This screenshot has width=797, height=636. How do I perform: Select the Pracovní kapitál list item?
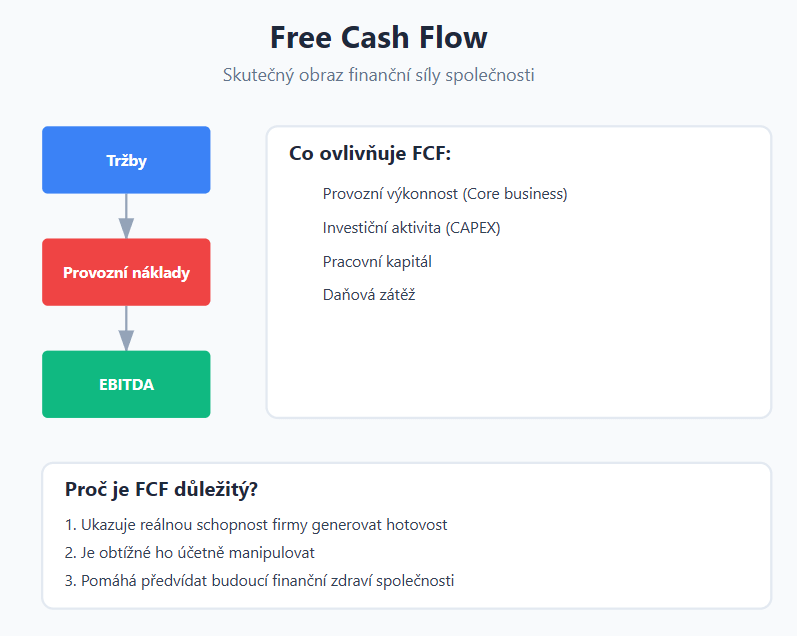377,261
